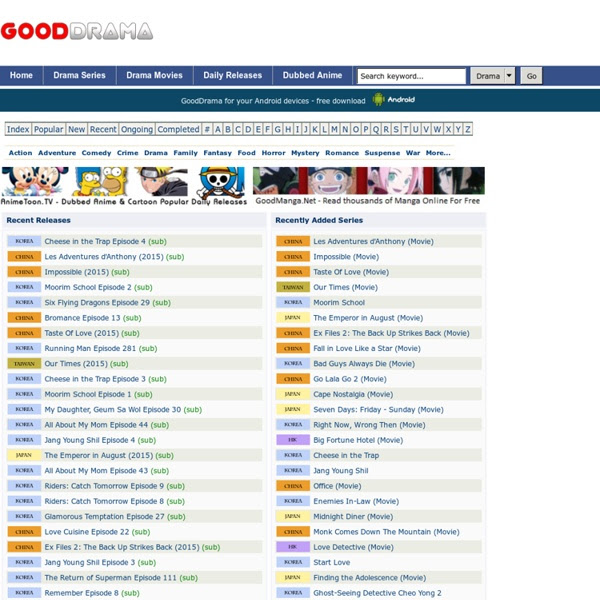
Task: Open Taste Of Love (Movie)
Action: tap(351, 272)
